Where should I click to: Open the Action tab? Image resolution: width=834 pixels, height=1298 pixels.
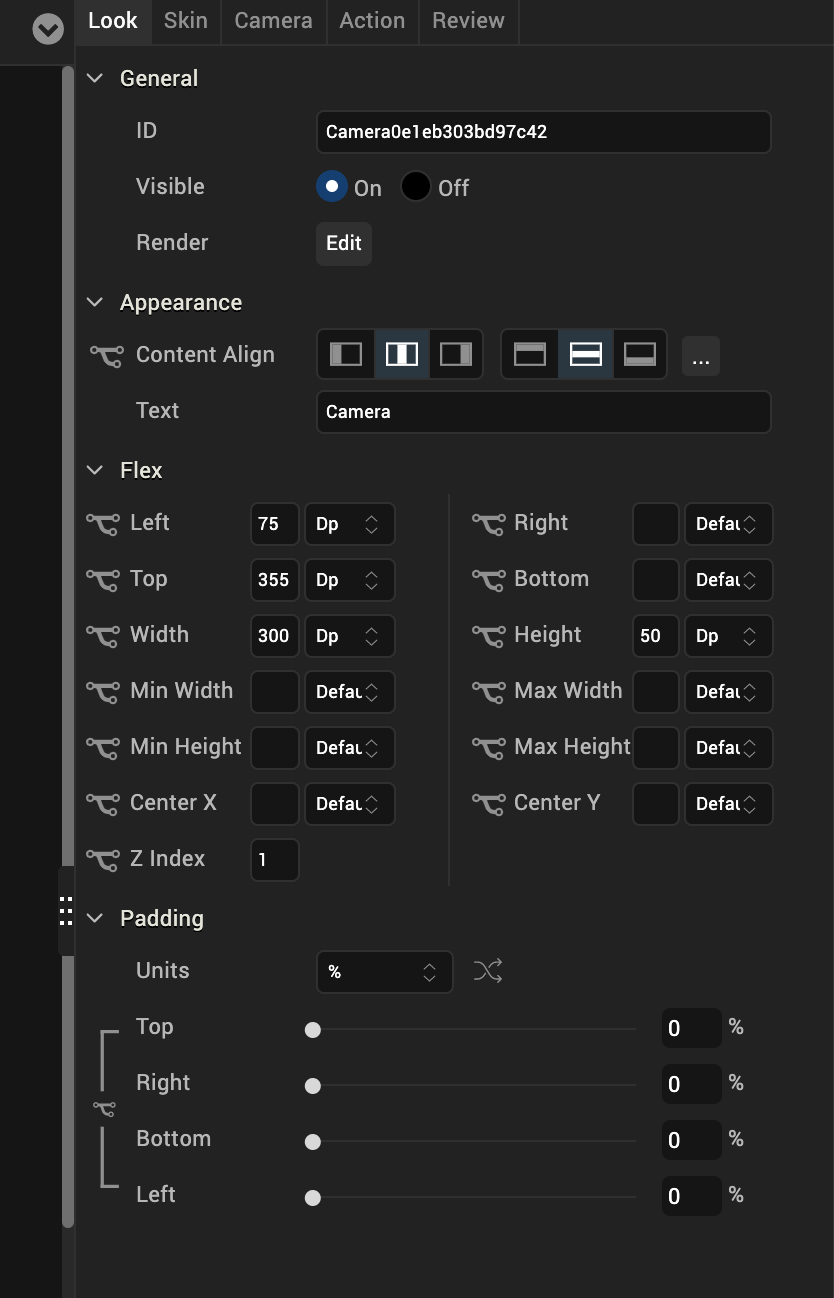[372, 21]
